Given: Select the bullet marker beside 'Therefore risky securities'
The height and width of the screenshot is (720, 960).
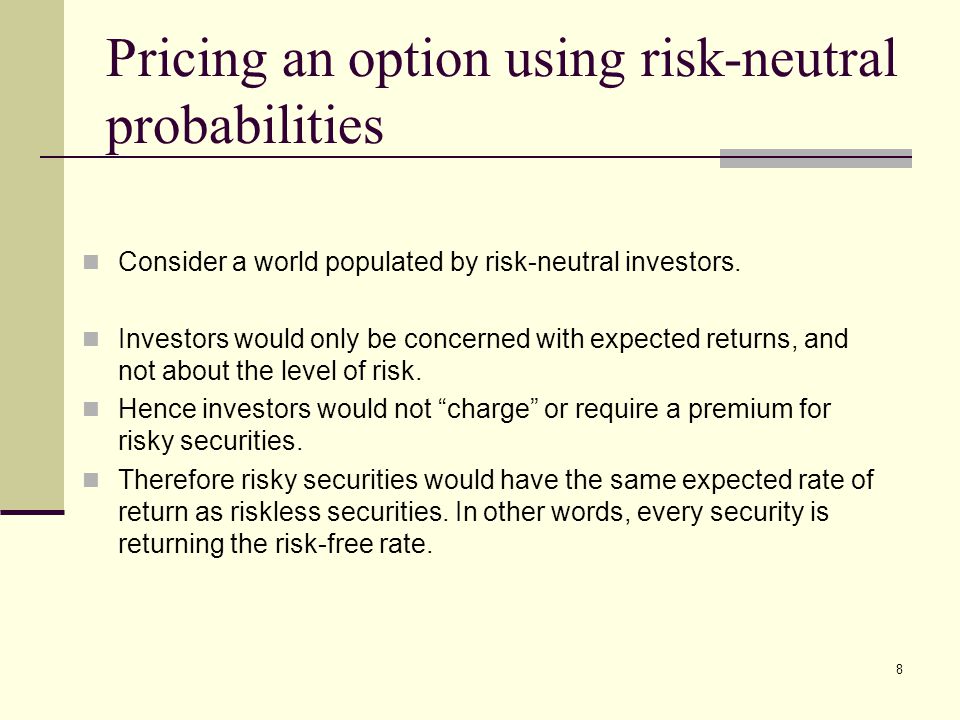Looking at the screenshot, I should point(91,480).
